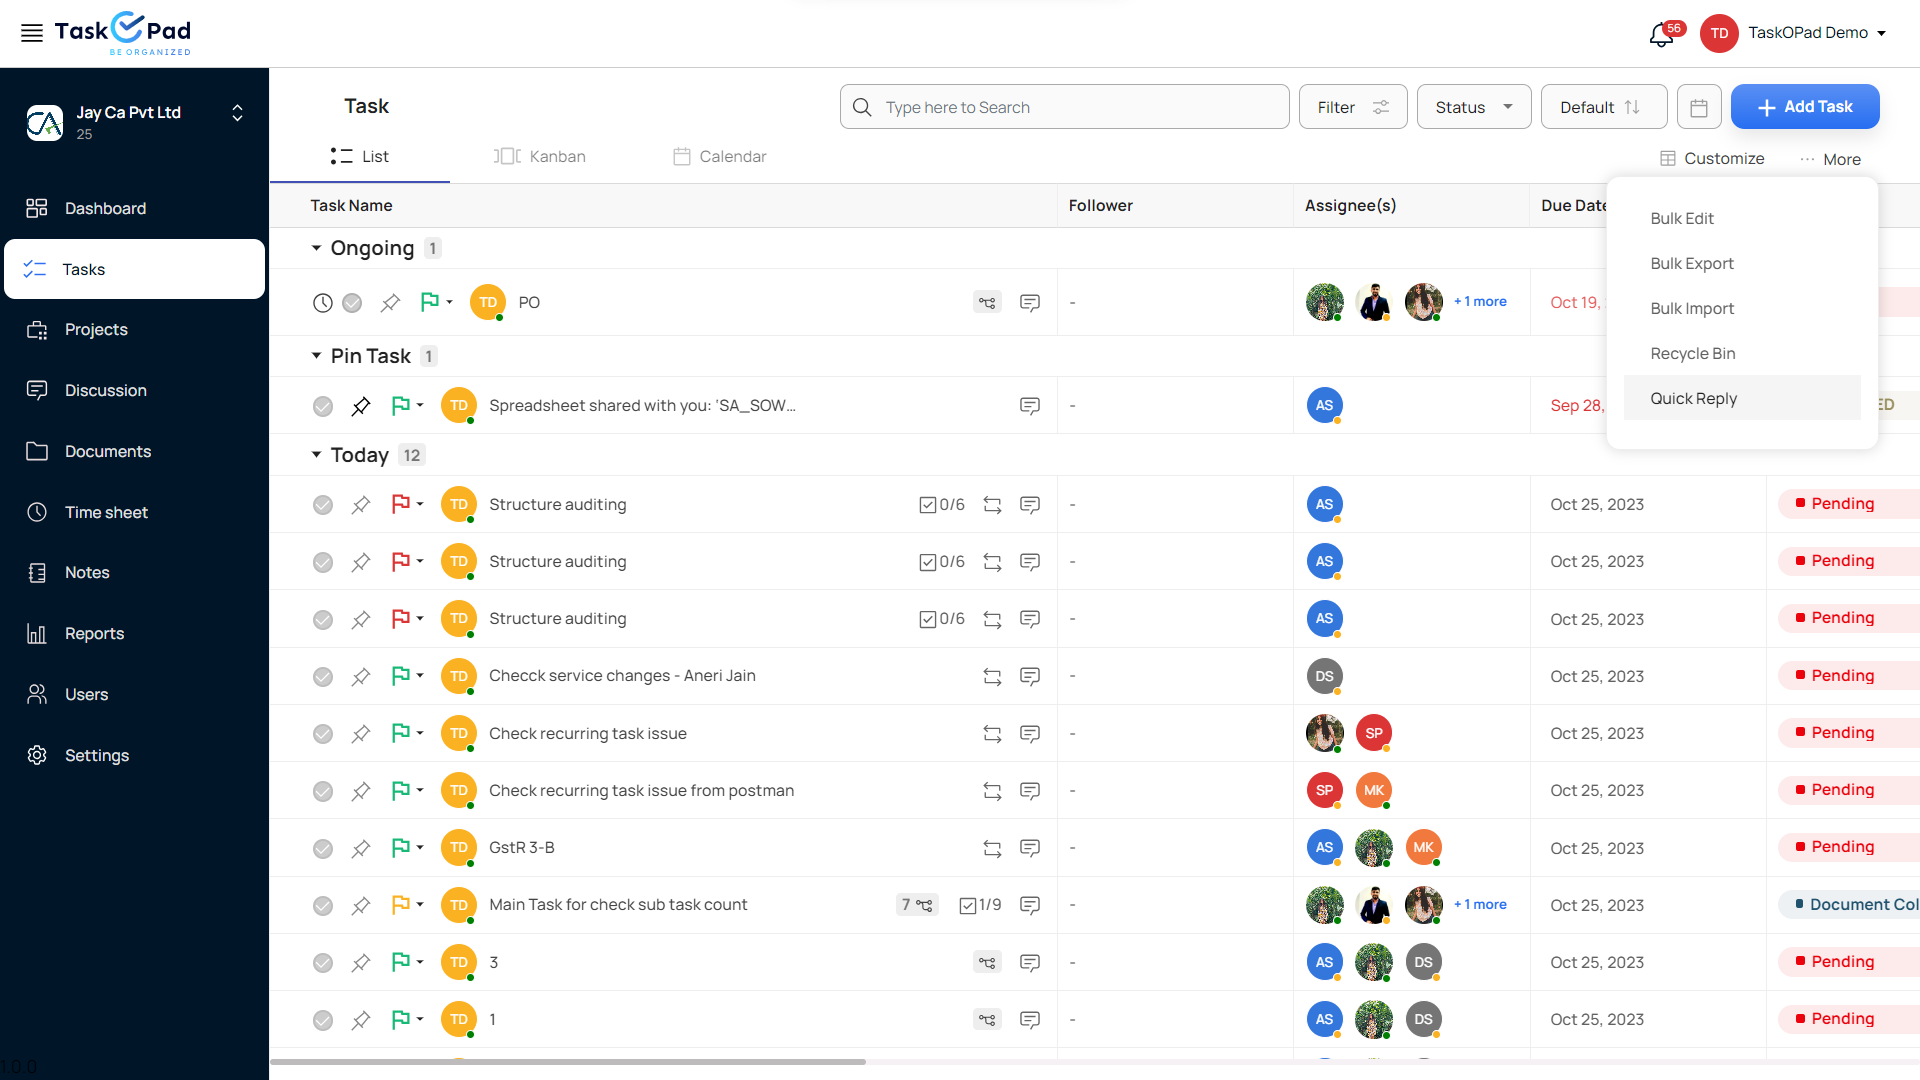Toggle the completion circle for the Main Task
1920x1080 pixels.
tap(322, 905)
